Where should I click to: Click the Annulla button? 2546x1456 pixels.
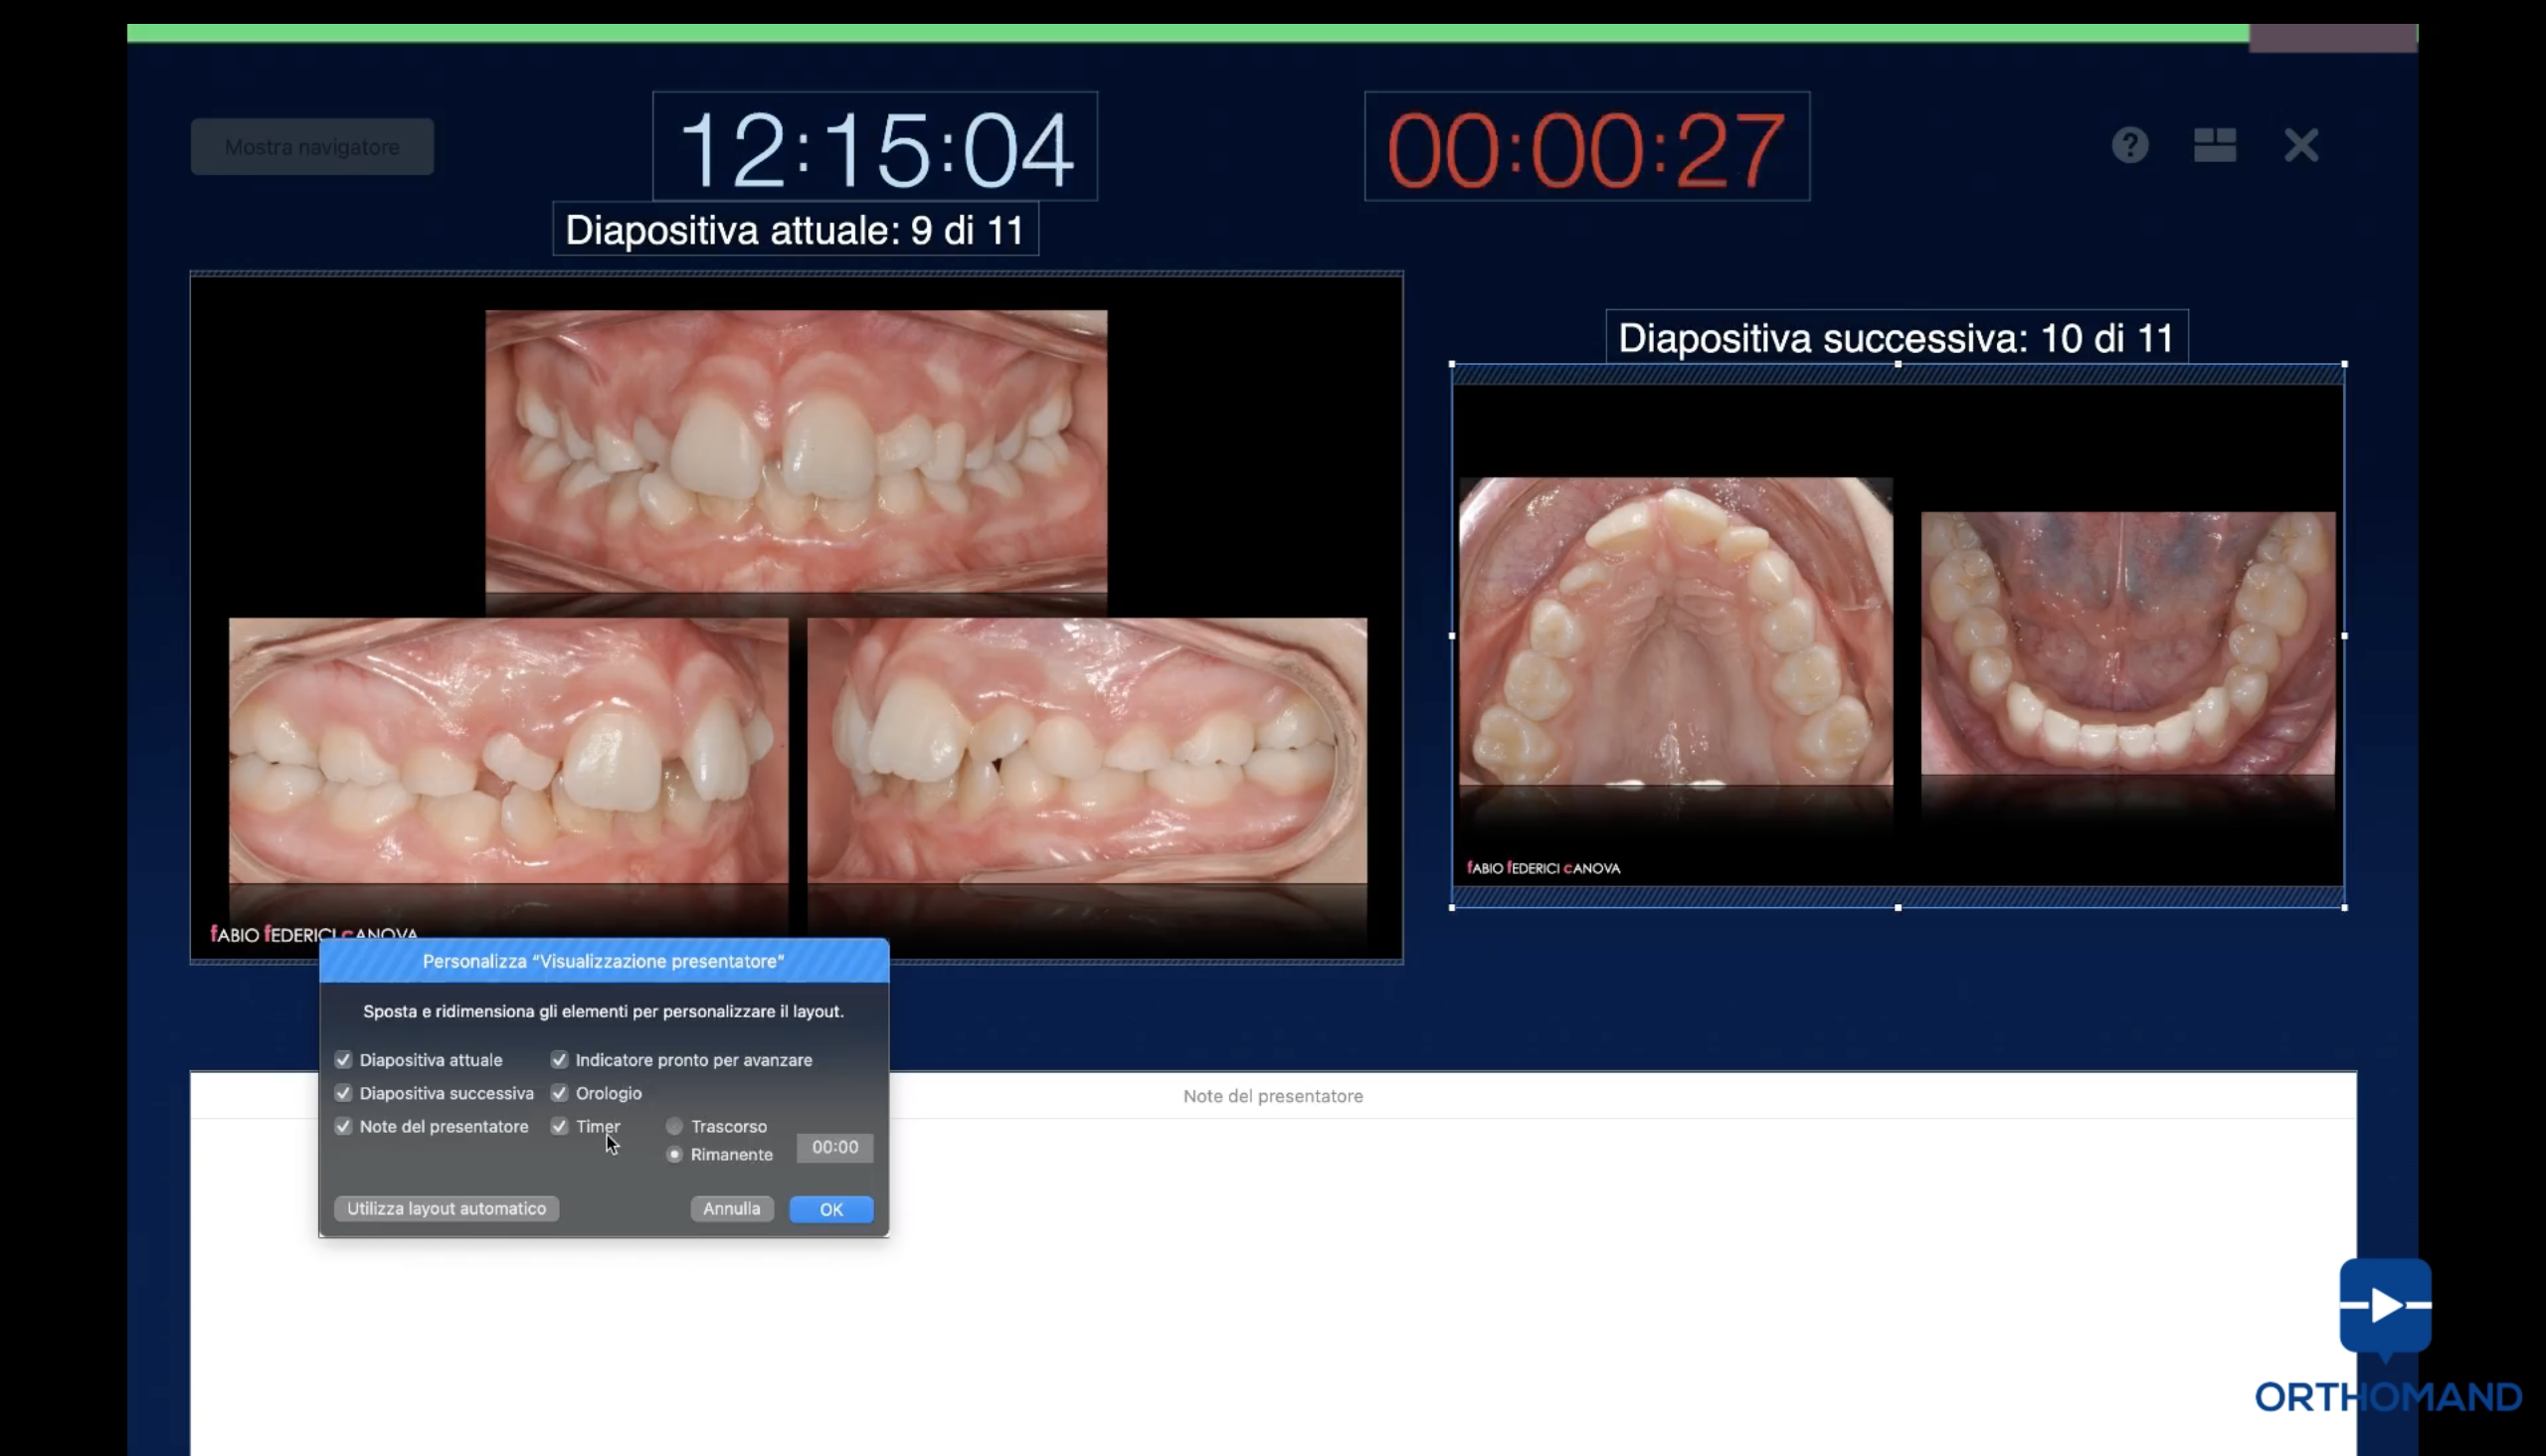click(731, 1209)
